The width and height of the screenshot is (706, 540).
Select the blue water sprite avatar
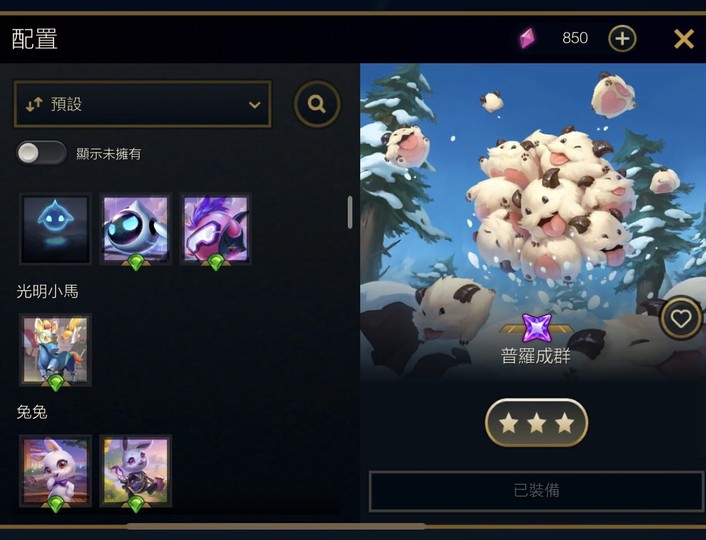pos(55,229)
